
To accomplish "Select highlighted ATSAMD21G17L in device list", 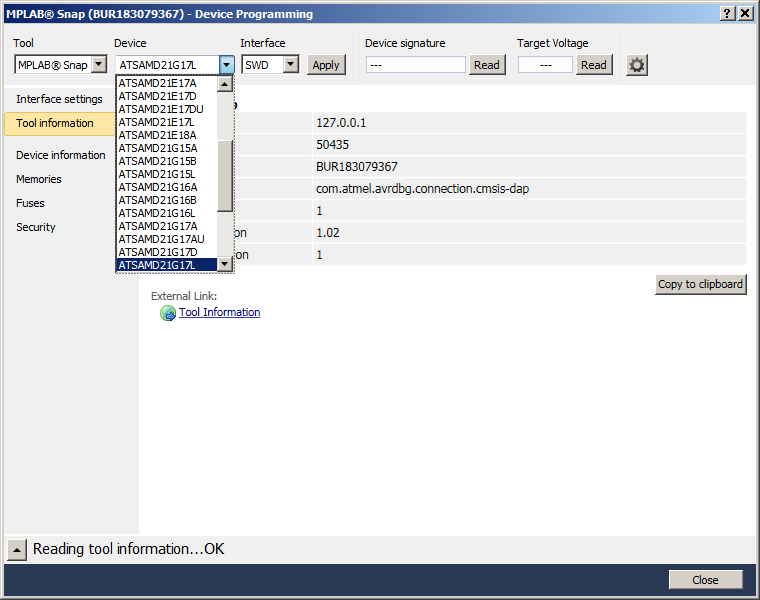I will [x=167, y=266].
